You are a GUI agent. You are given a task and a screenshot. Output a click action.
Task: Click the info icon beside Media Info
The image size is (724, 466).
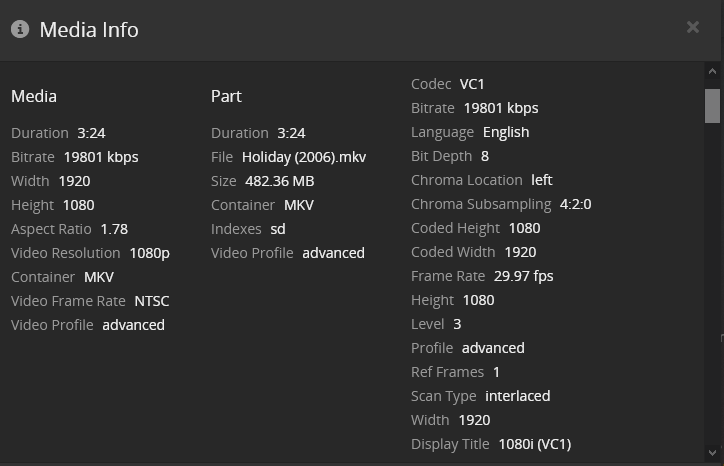19,29
